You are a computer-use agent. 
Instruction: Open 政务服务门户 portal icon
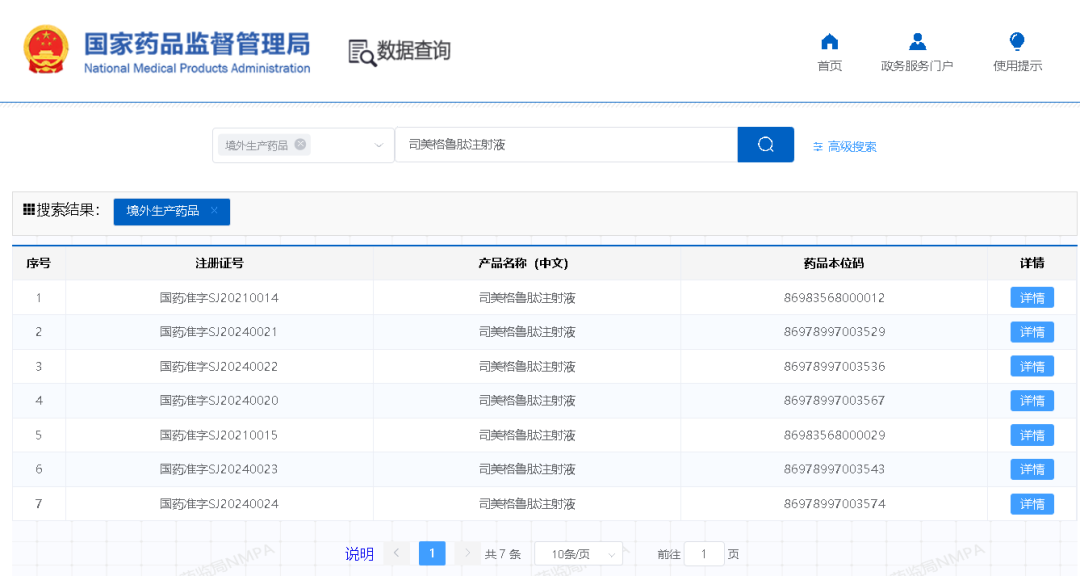[916, 42]
